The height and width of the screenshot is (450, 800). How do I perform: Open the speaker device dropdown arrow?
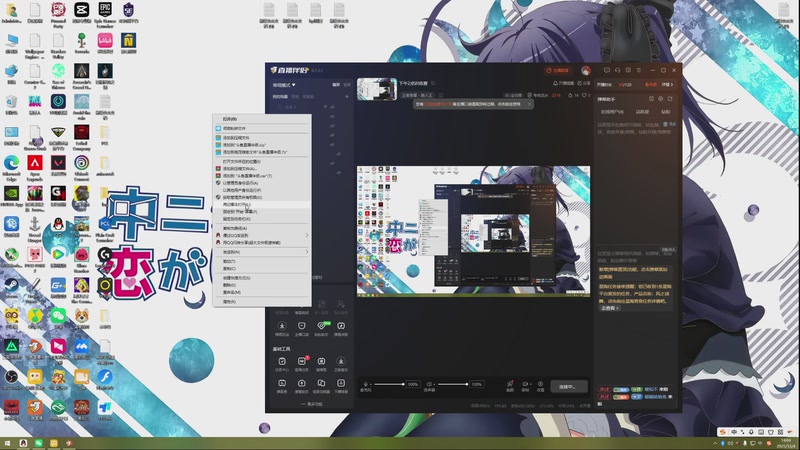(434, 384)
